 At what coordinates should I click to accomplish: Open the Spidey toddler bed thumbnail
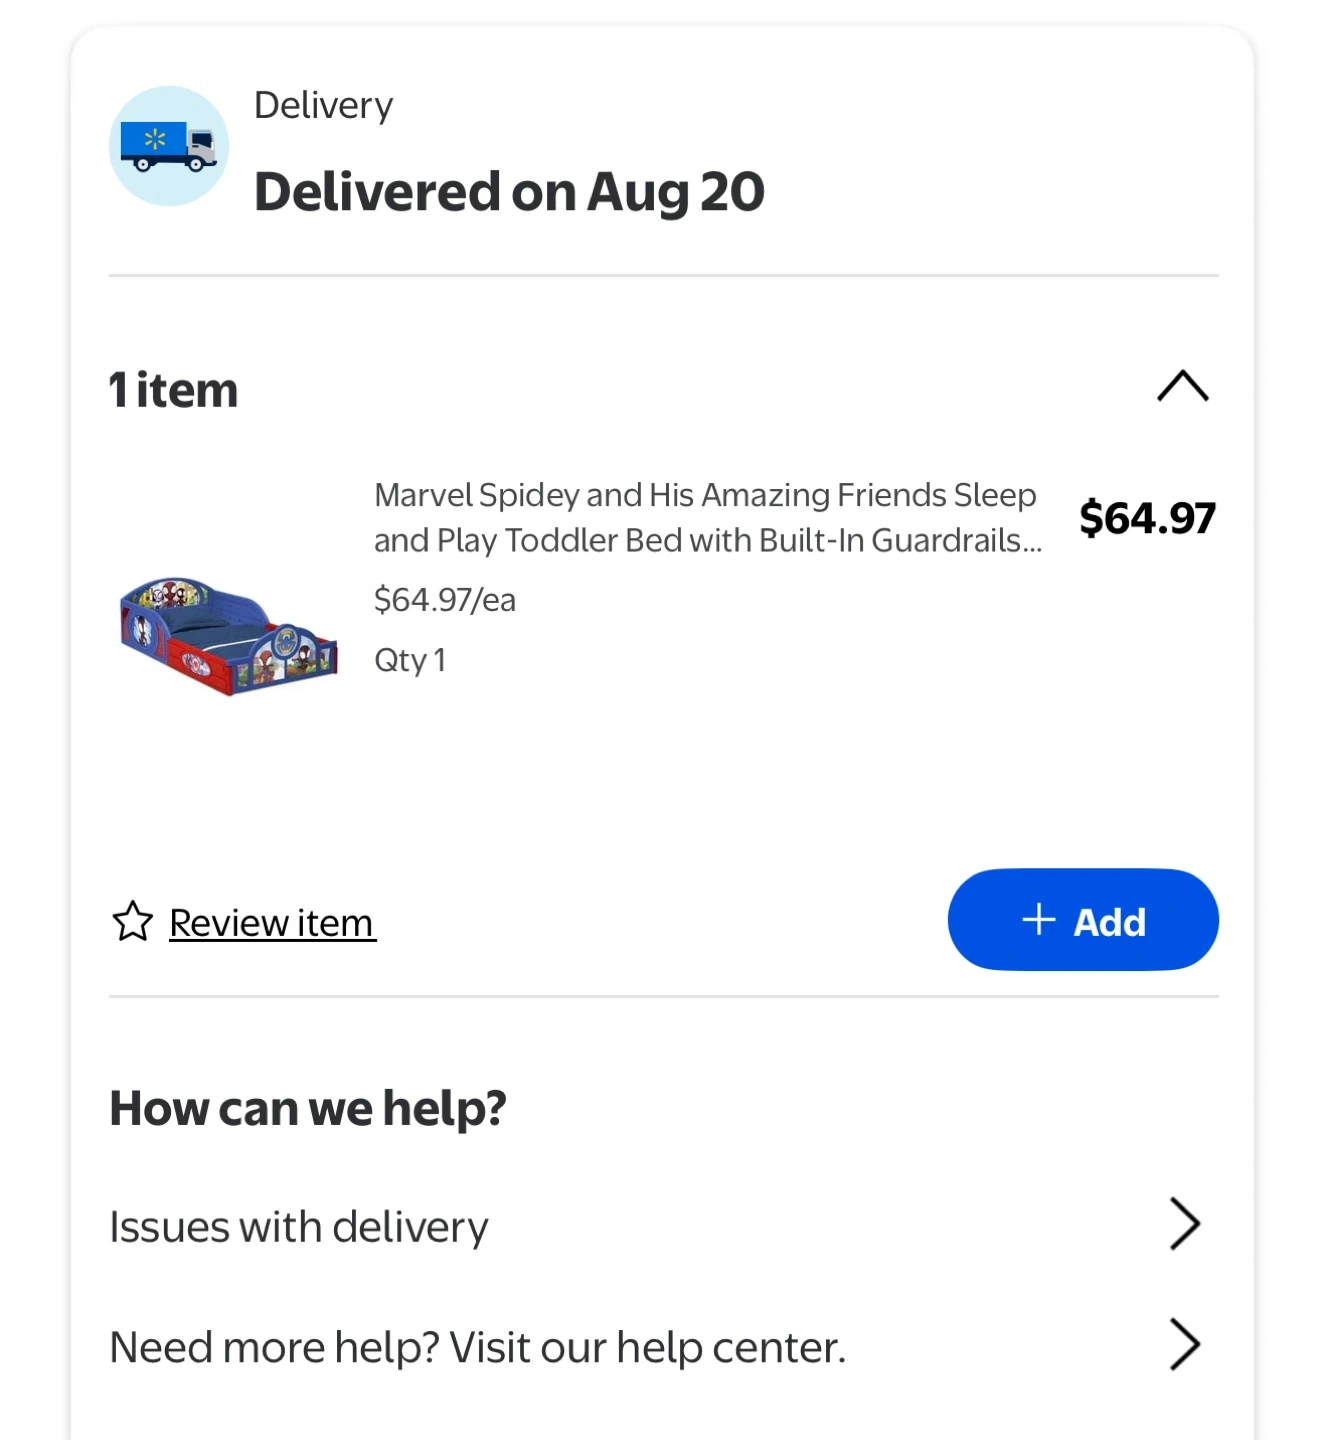click(229, 635)
